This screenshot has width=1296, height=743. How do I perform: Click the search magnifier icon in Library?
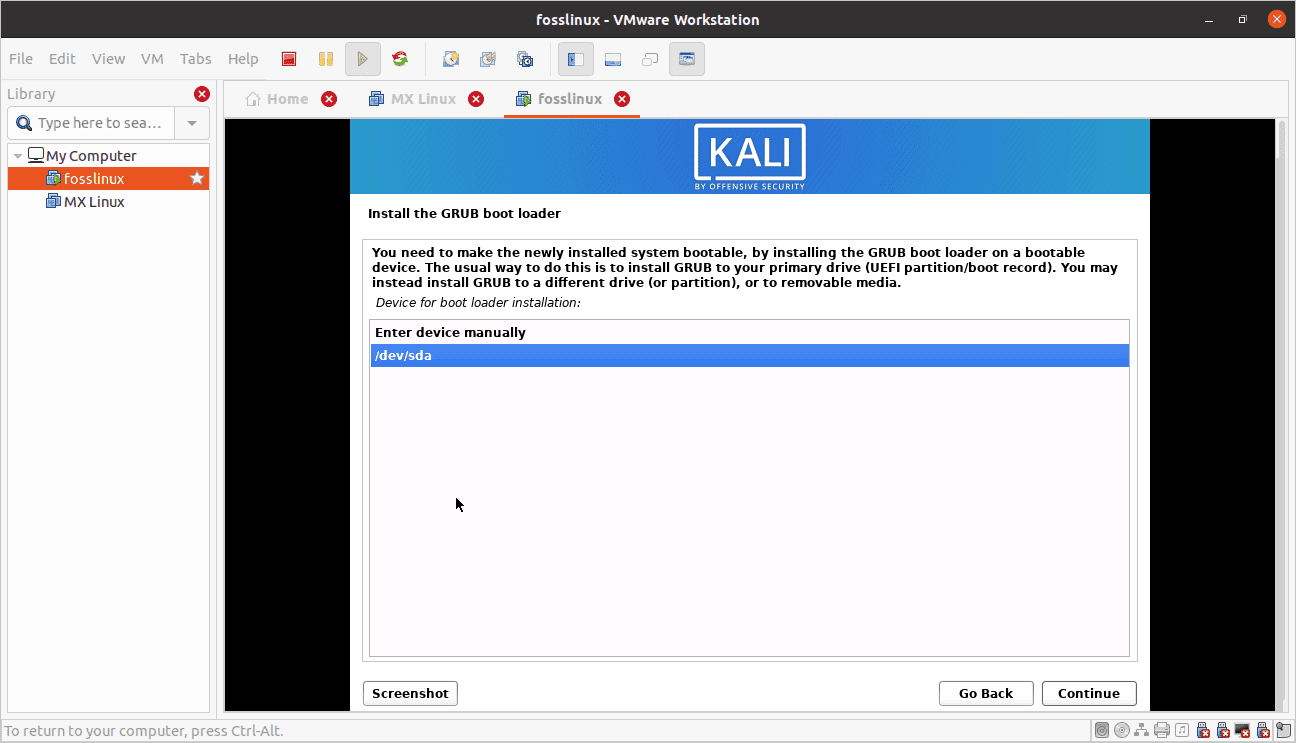24,123
